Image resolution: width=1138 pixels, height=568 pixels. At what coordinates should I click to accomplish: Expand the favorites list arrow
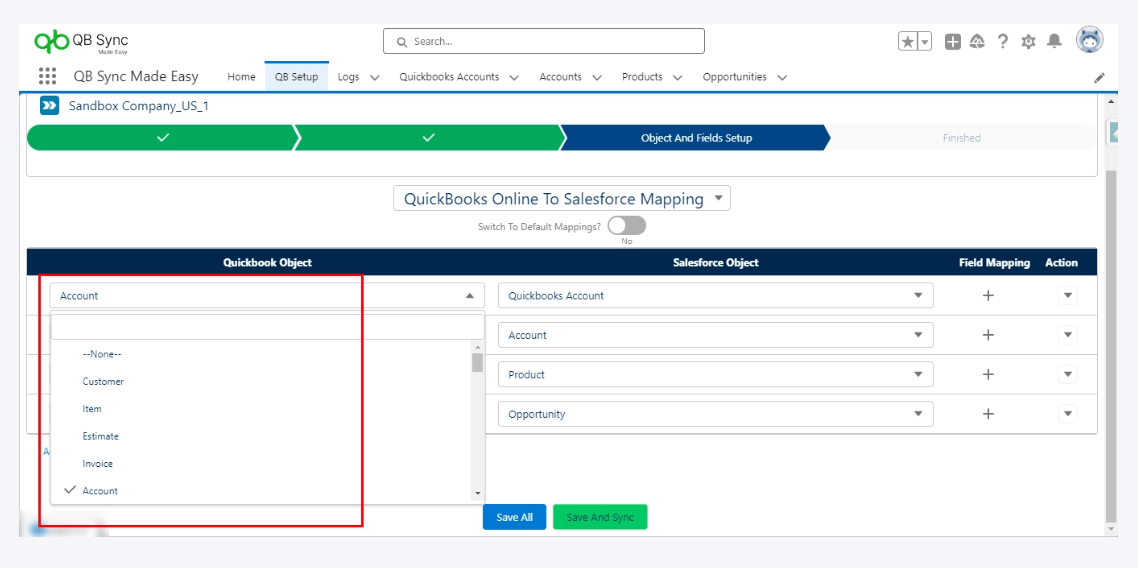tap(925, 42)
